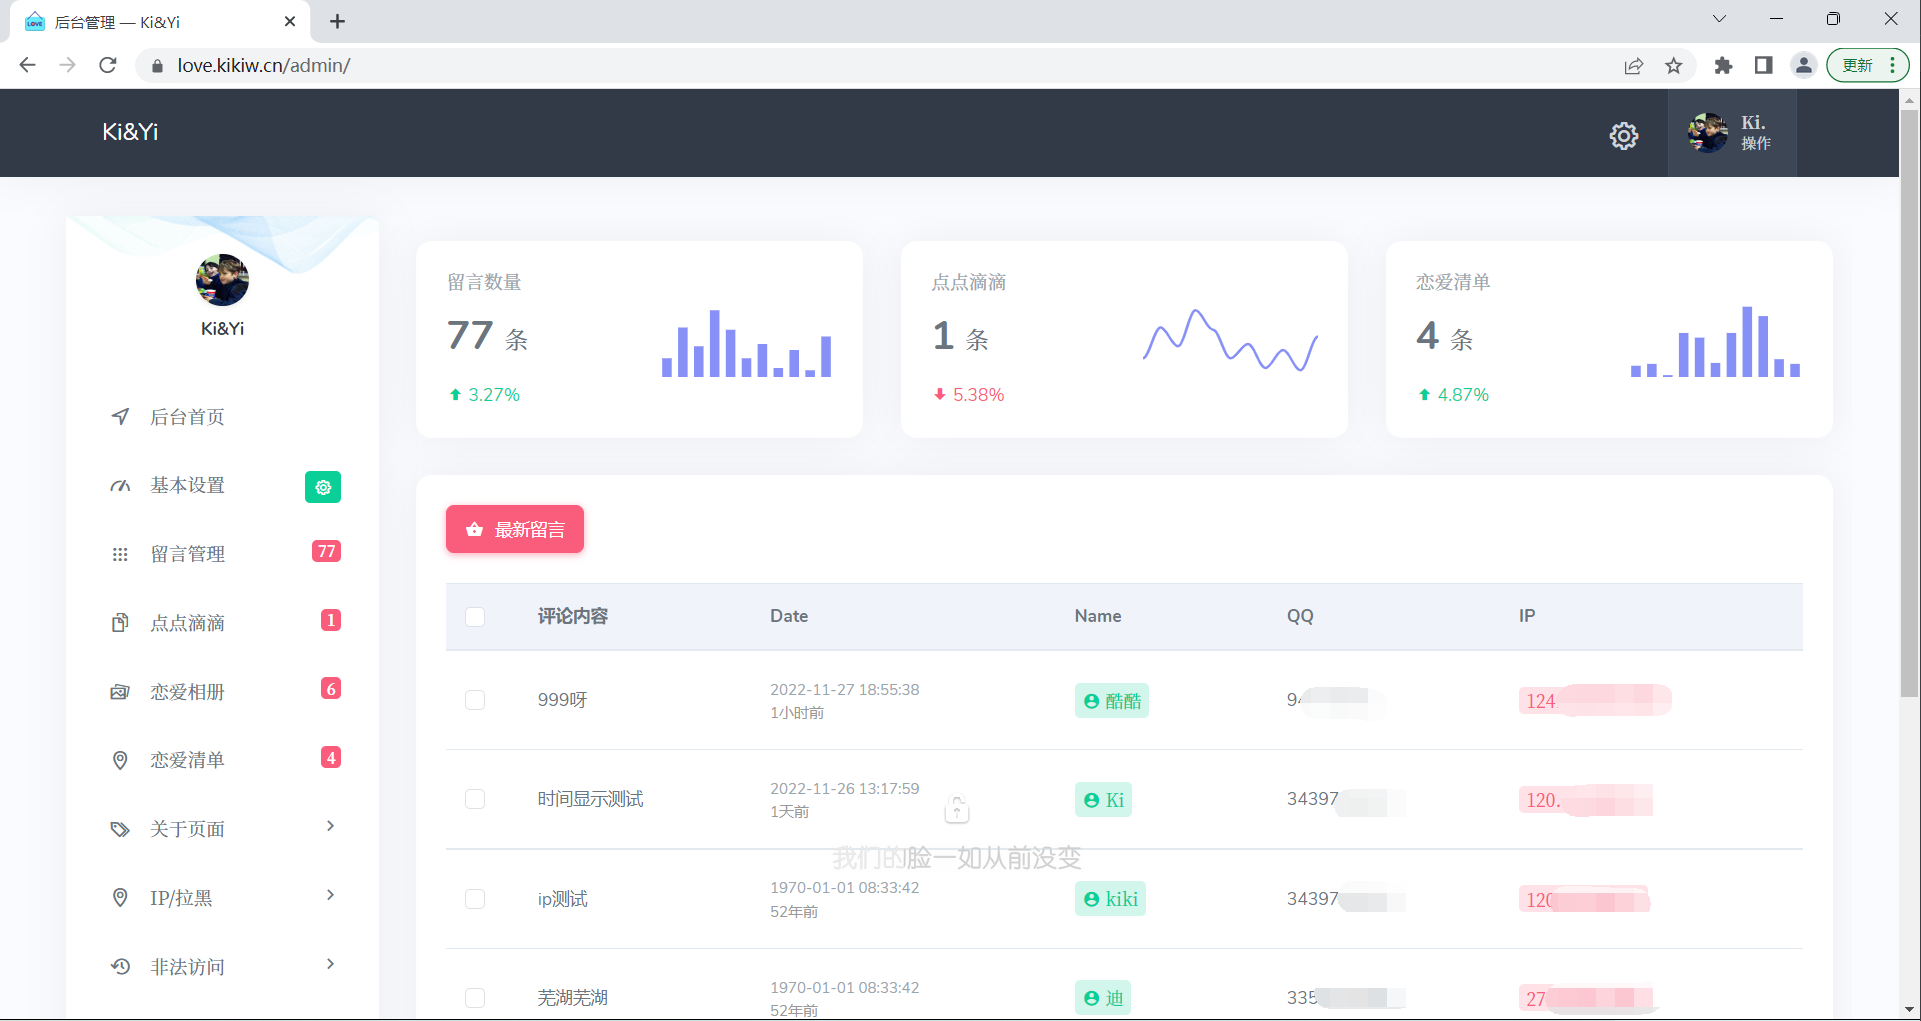
Task: Click the page vertical scrollbar
Action: pyautogui.click(x=1909, y=400)
